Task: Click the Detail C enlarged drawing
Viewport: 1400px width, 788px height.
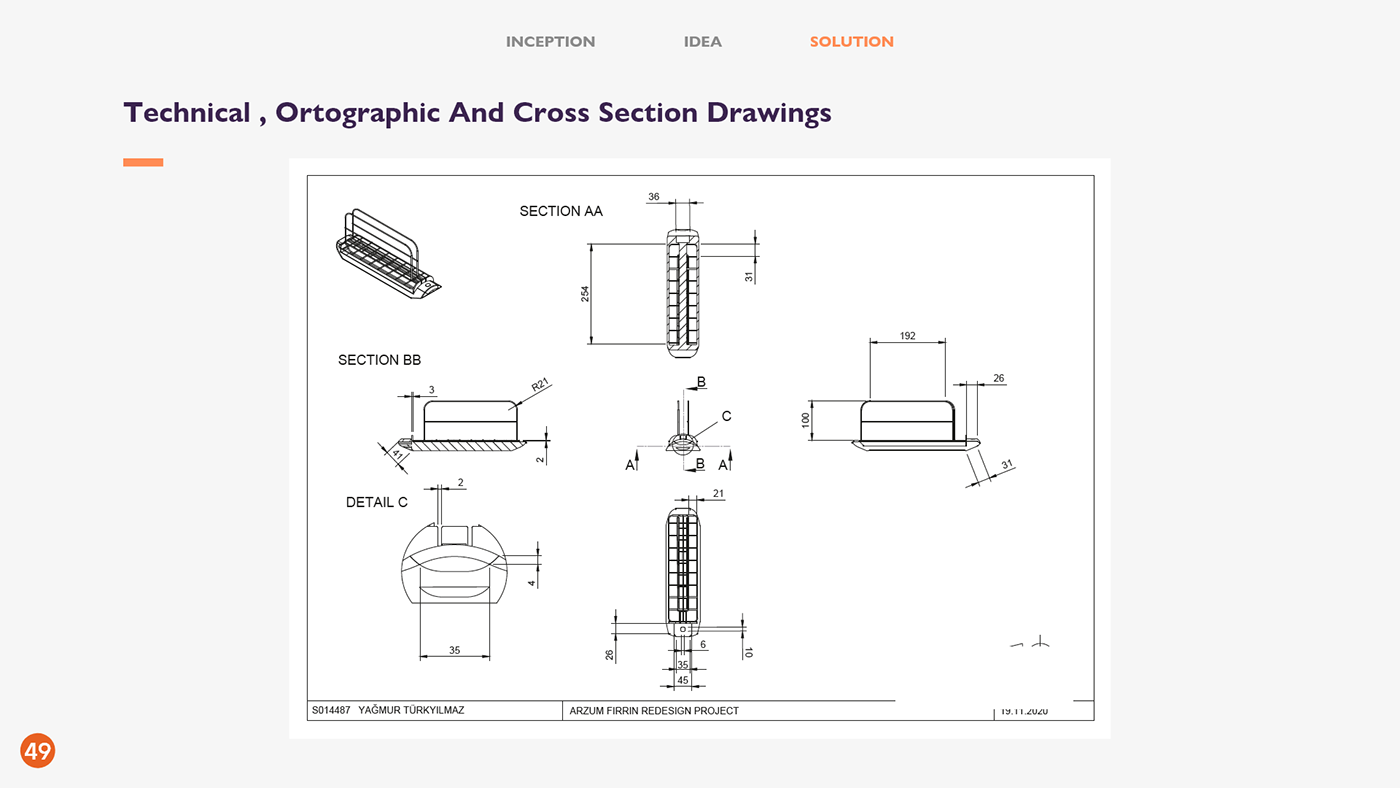Action: tap(454, 565)
